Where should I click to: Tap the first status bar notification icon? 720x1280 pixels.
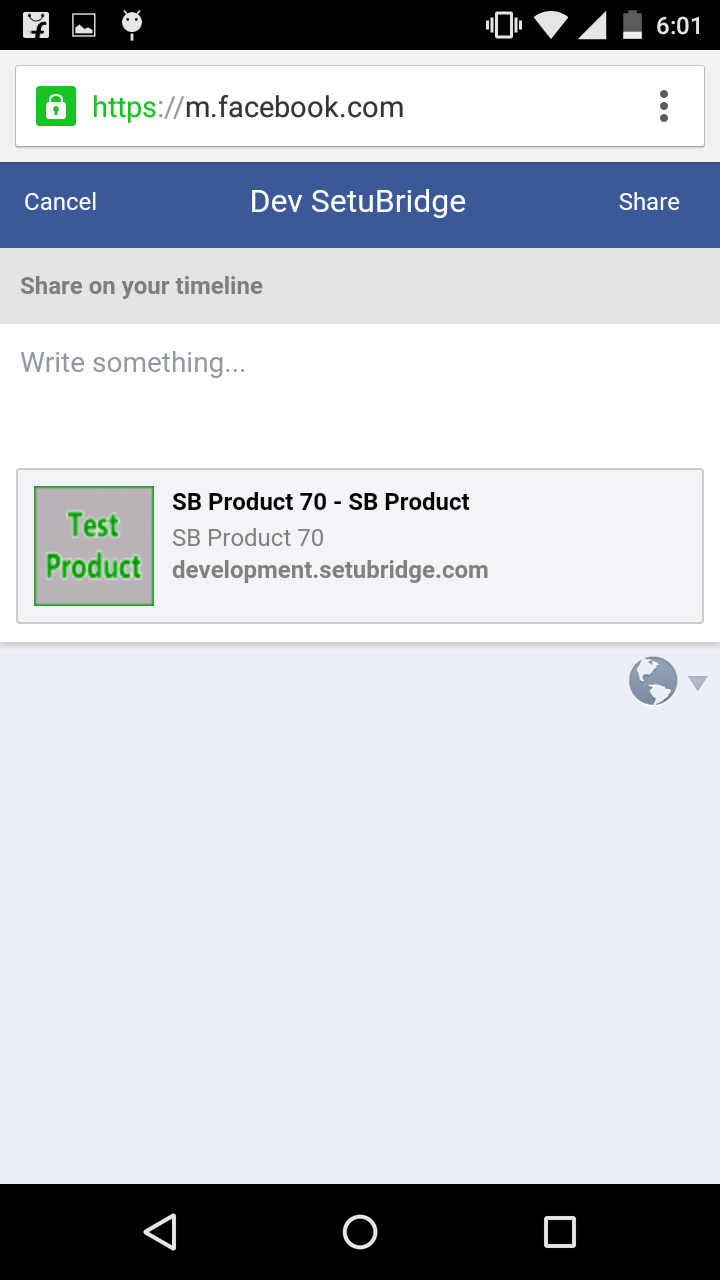pos(36,25)
